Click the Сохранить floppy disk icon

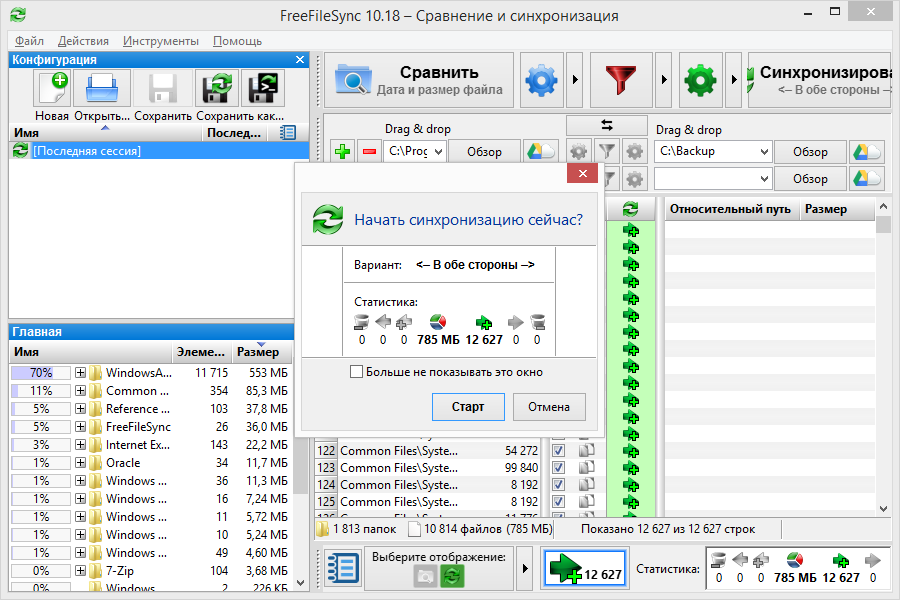163,90
